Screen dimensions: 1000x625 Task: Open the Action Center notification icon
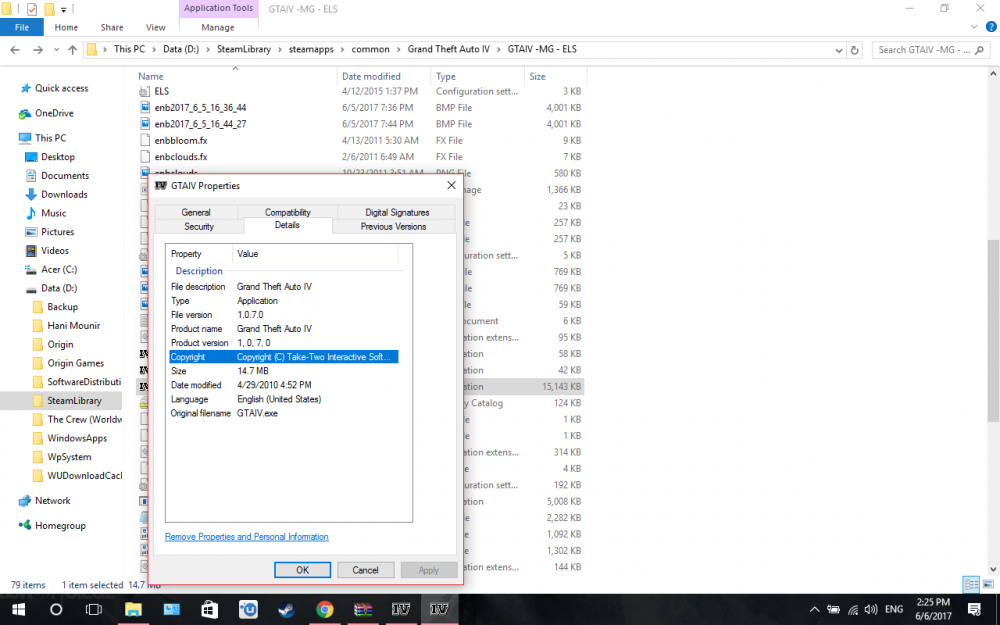point(974,610)
